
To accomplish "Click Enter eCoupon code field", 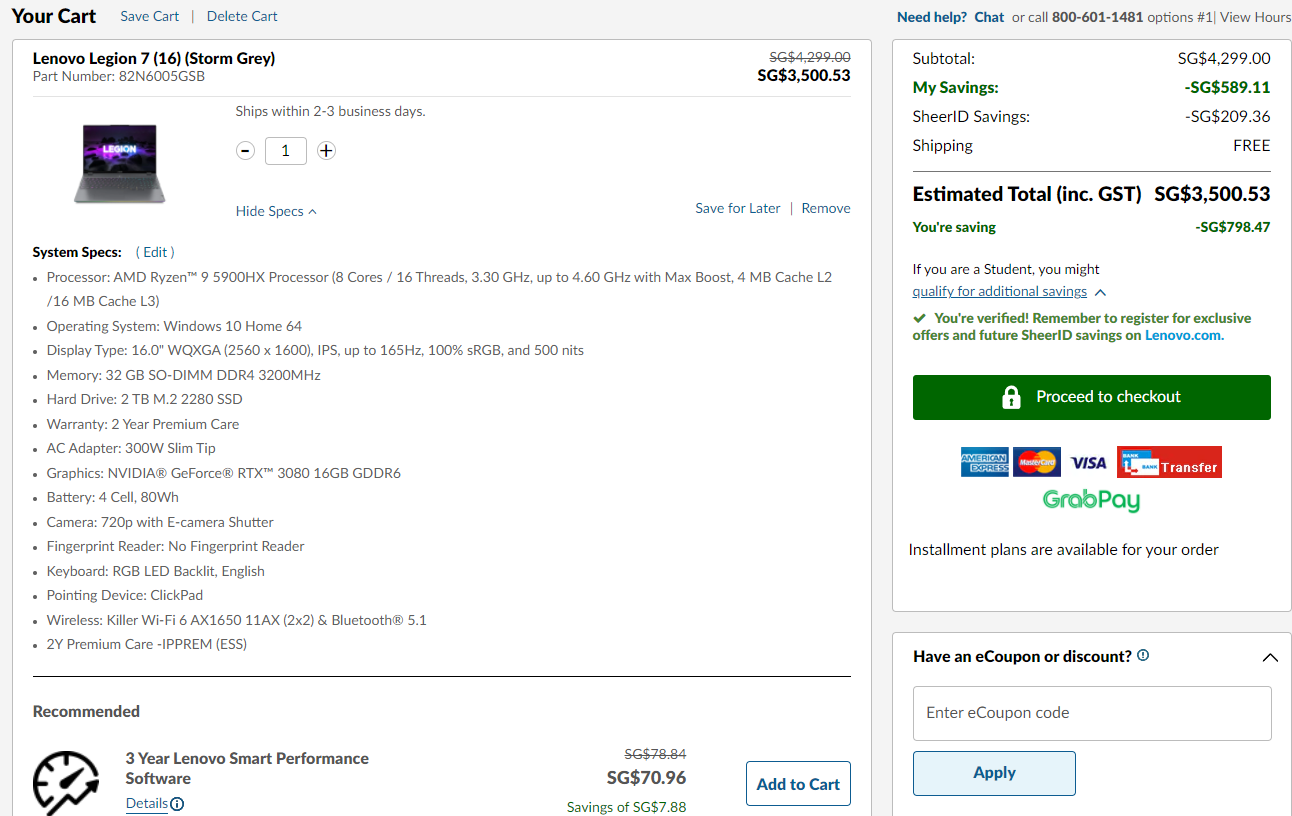I will pyautogui.click(x=1092, y=713).
